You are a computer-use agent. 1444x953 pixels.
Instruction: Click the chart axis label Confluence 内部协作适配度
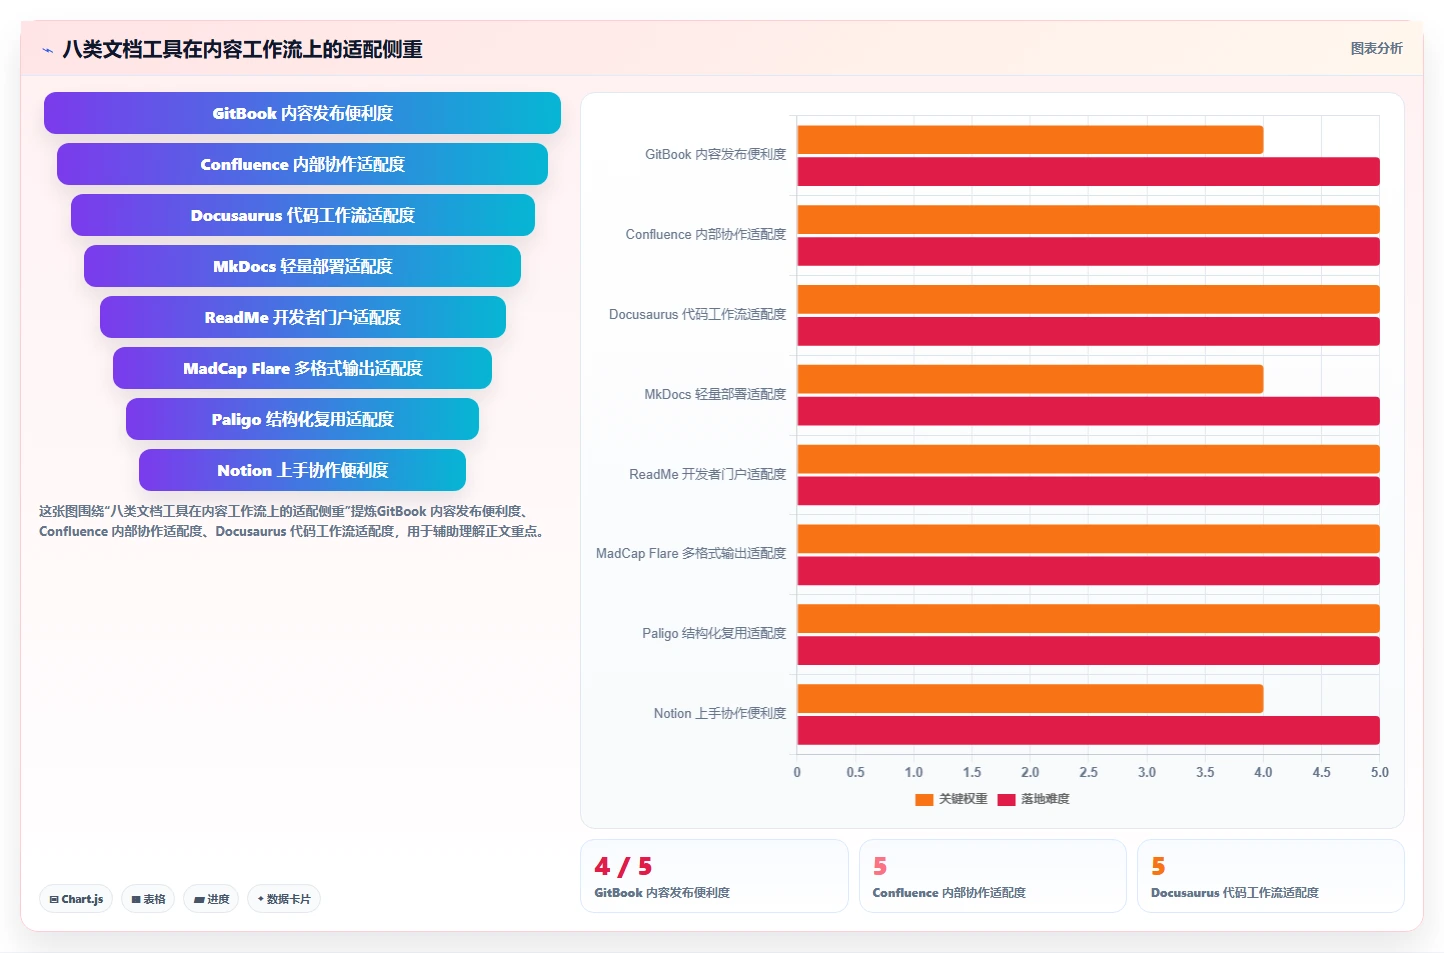click(706, 235)
